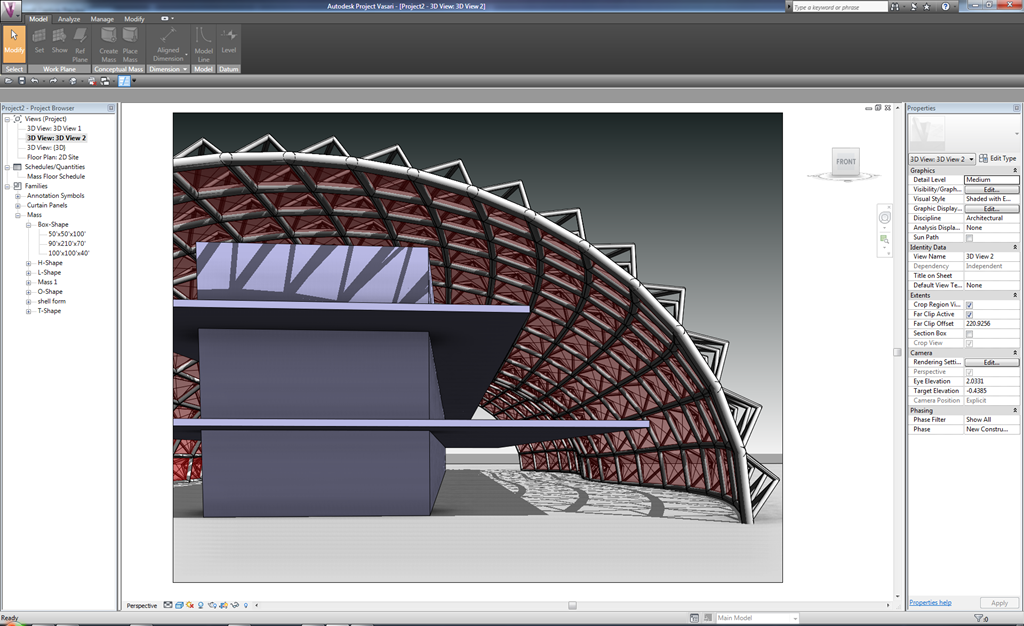1024x626 pixels.
Task: Select the Aligned Dimension tool
Action: point(167,43)
